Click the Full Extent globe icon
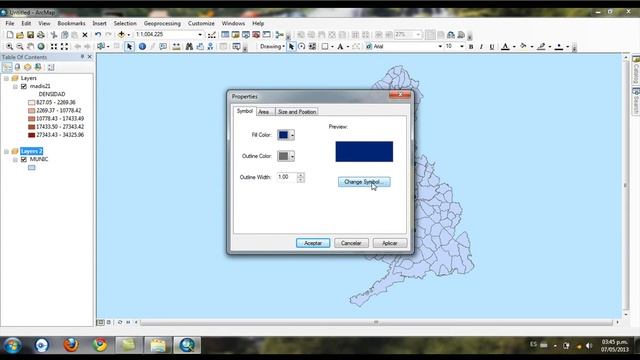Image resolution: width=640 pixels, height=360 pixels. coord(41,47)
